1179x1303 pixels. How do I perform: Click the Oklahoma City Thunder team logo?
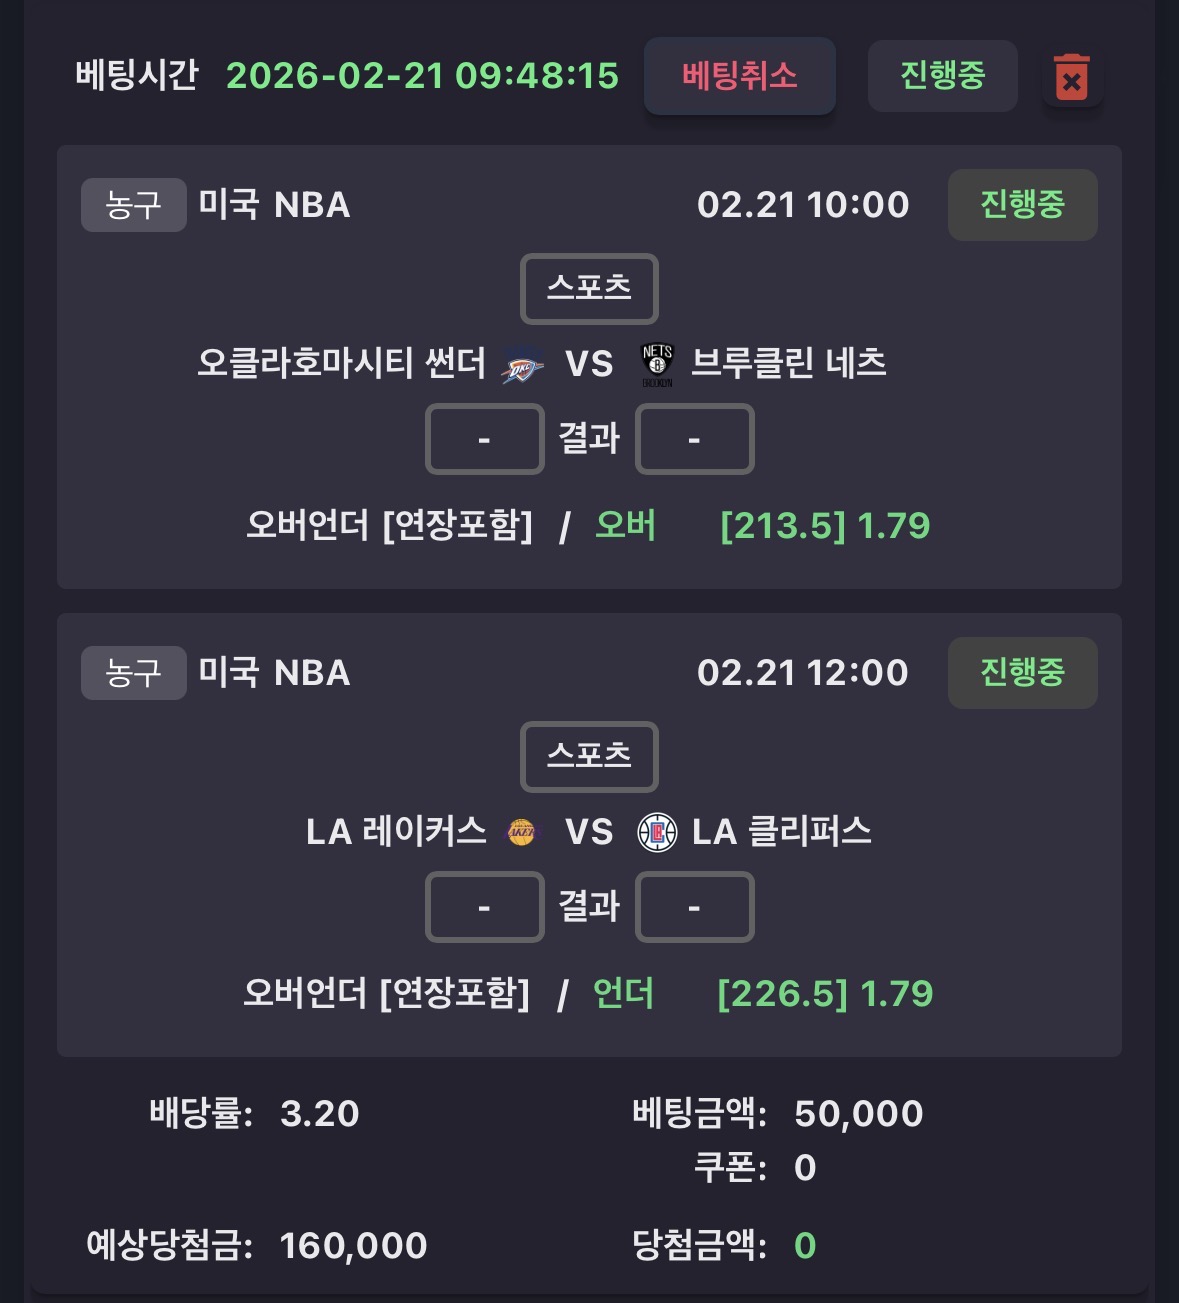522,366
